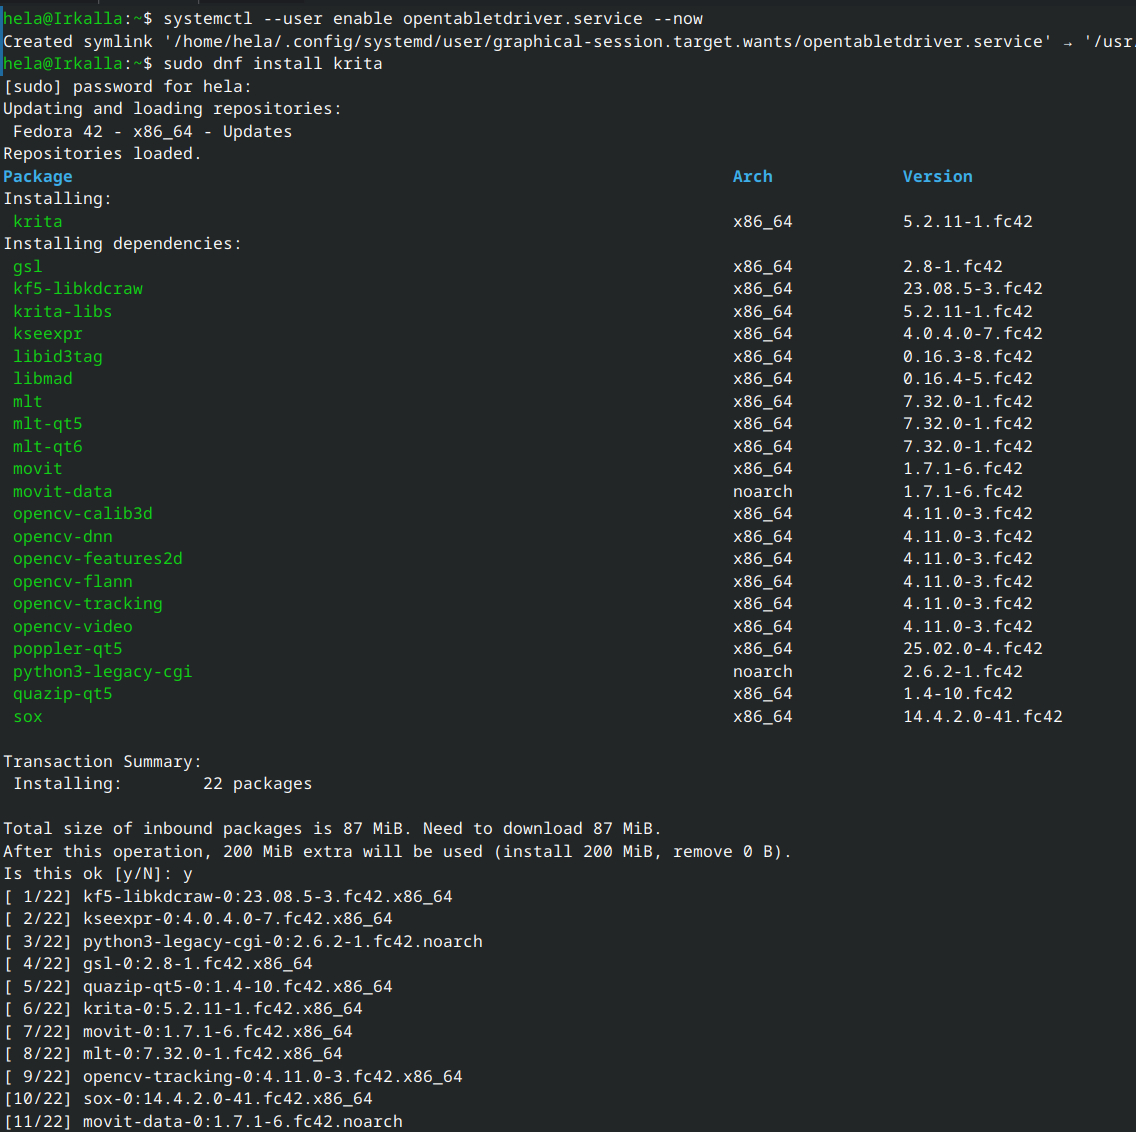Click the systemctl enable opentabletdriver command

pos(432,19)
